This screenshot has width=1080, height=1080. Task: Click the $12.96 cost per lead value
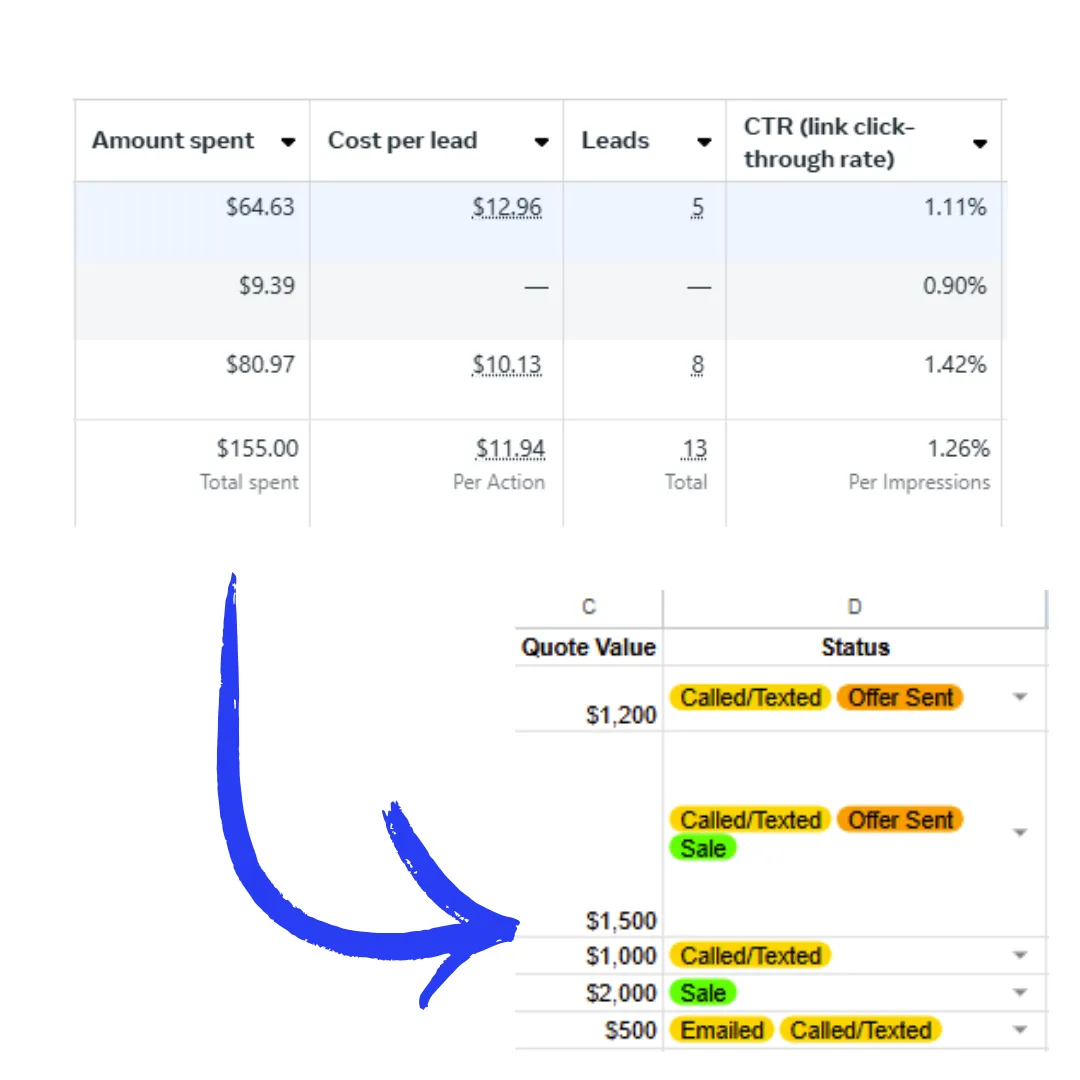point(507,207)
